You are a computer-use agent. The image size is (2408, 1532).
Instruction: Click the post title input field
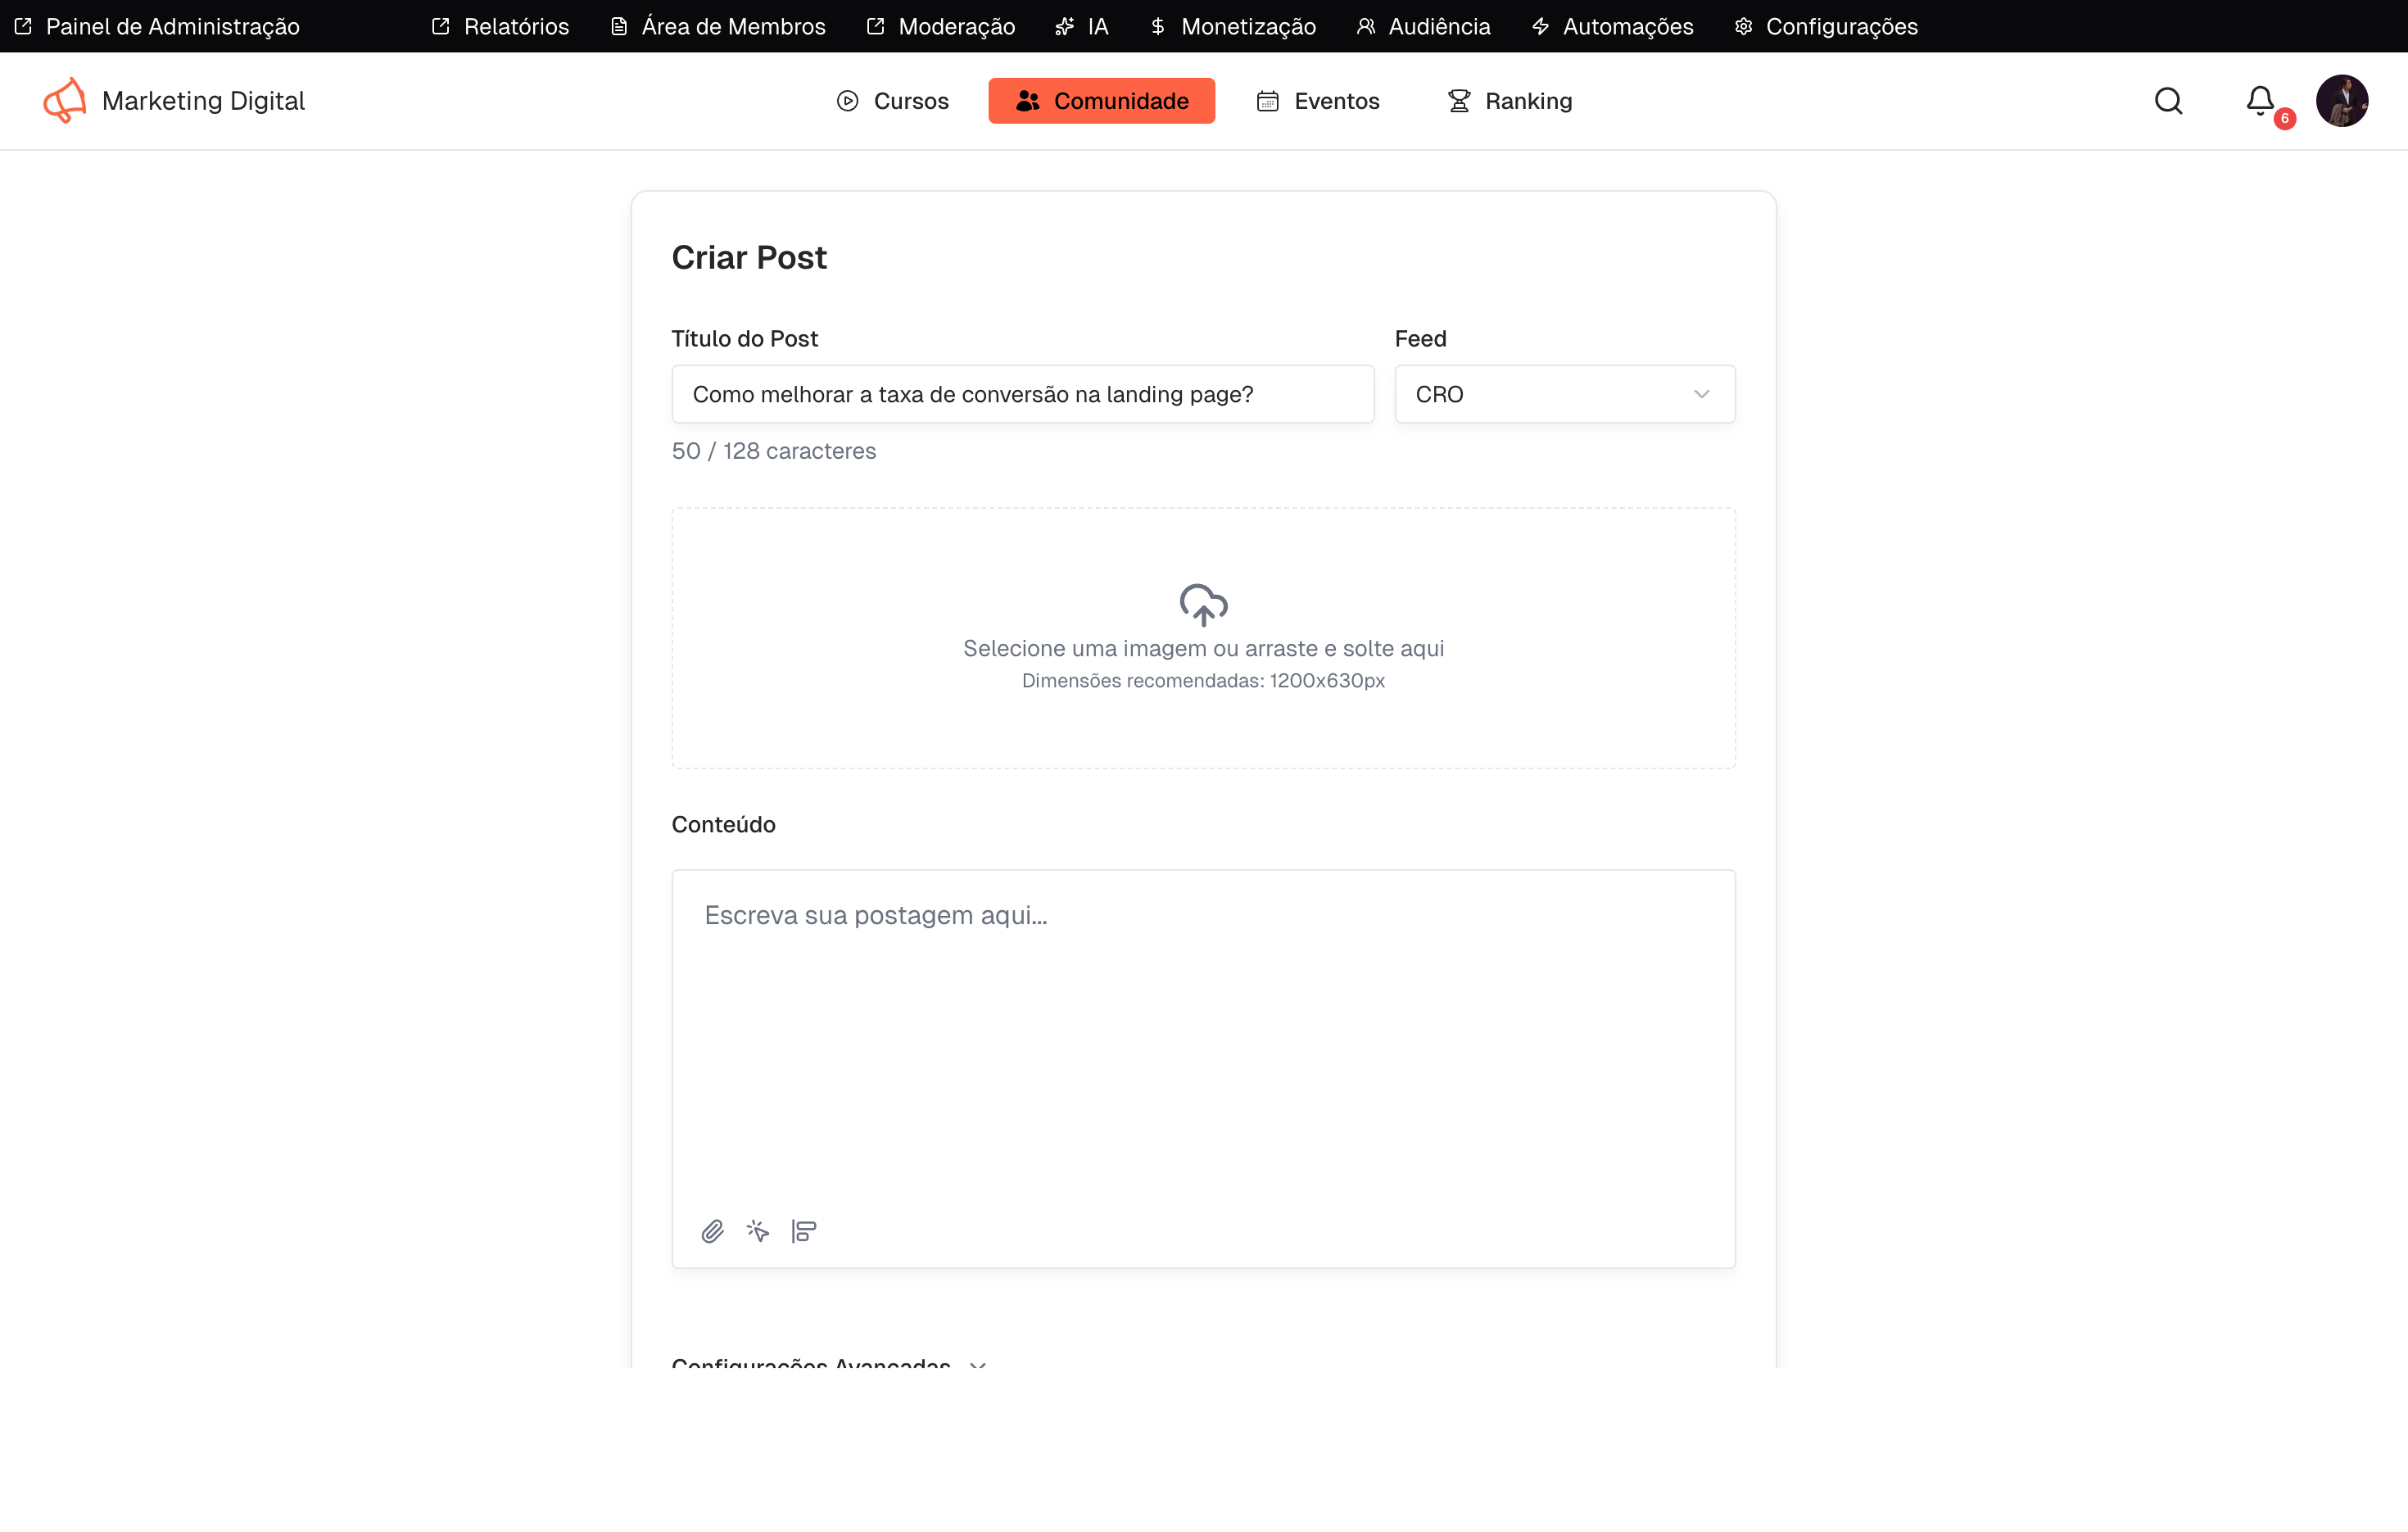pyautogui.click(x=1022, y=394)
